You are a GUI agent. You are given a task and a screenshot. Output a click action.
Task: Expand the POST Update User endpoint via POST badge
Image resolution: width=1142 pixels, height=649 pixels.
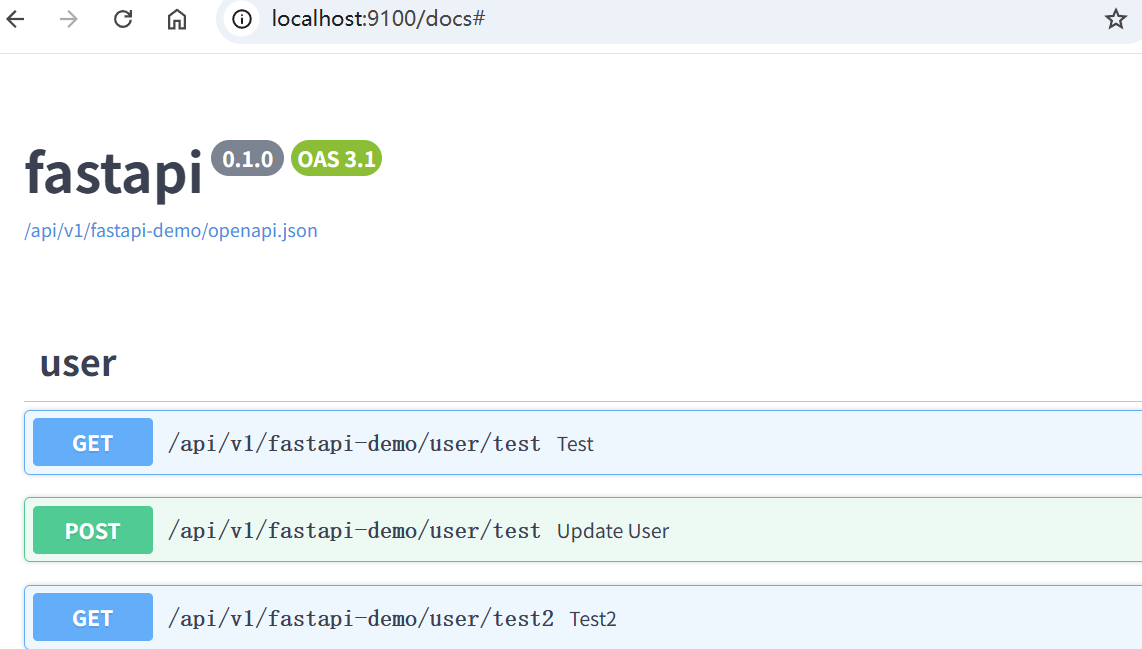tap(93, 531)
